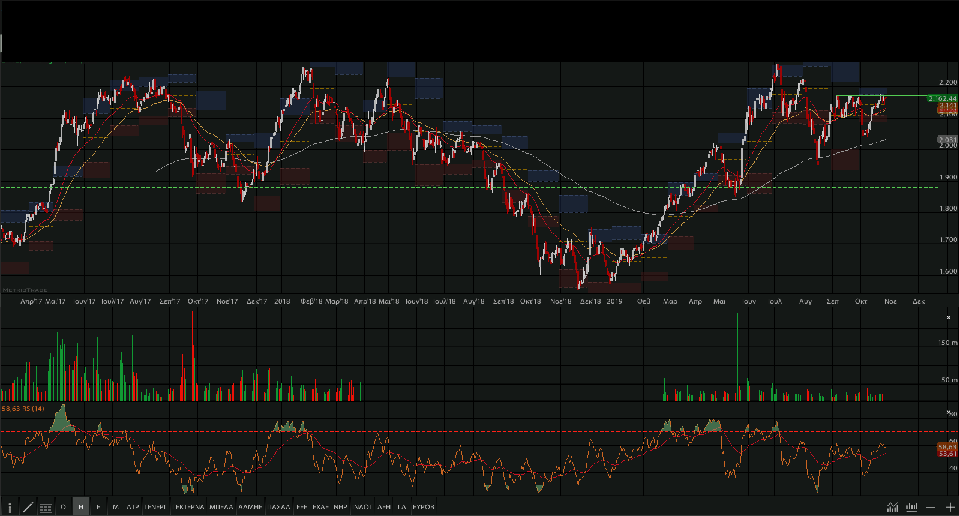The height and width of the screenshot is (516, 959).
Task: Click the TA button in bottom toolbar
Action: [402, 507]
